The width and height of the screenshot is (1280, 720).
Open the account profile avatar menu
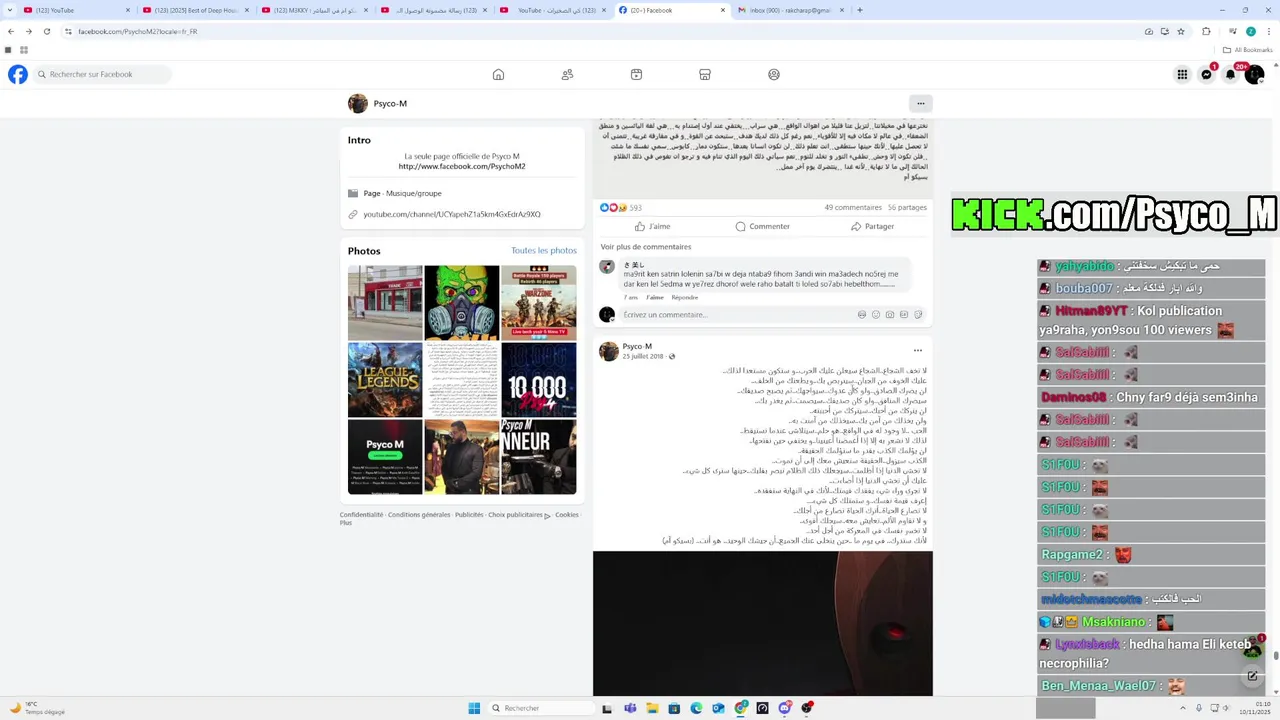[1254, 74]
